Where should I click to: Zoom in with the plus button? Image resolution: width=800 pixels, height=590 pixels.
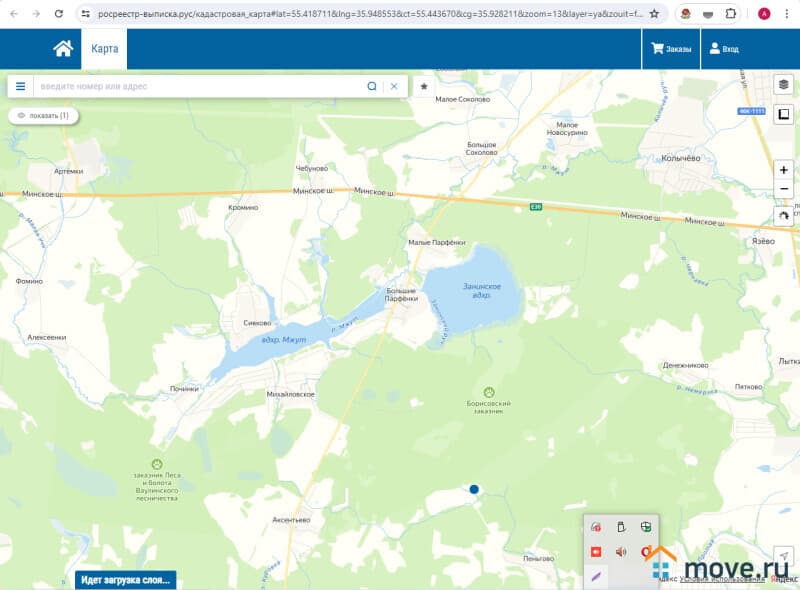coord(784,170)
